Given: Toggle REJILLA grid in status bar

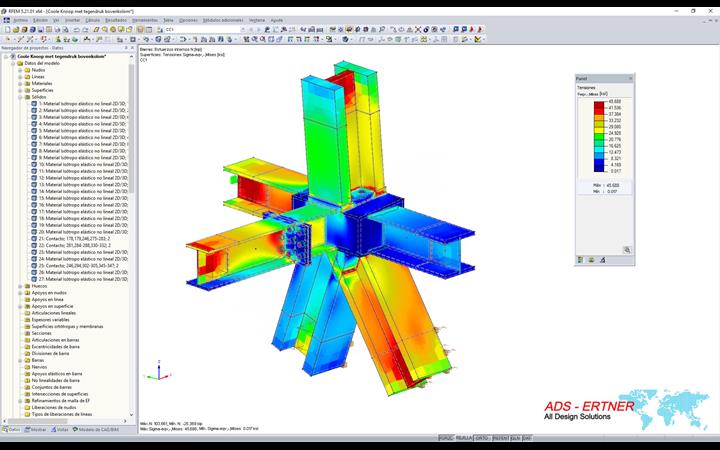Looking at the screenshot, I should (x=464, y=438).
